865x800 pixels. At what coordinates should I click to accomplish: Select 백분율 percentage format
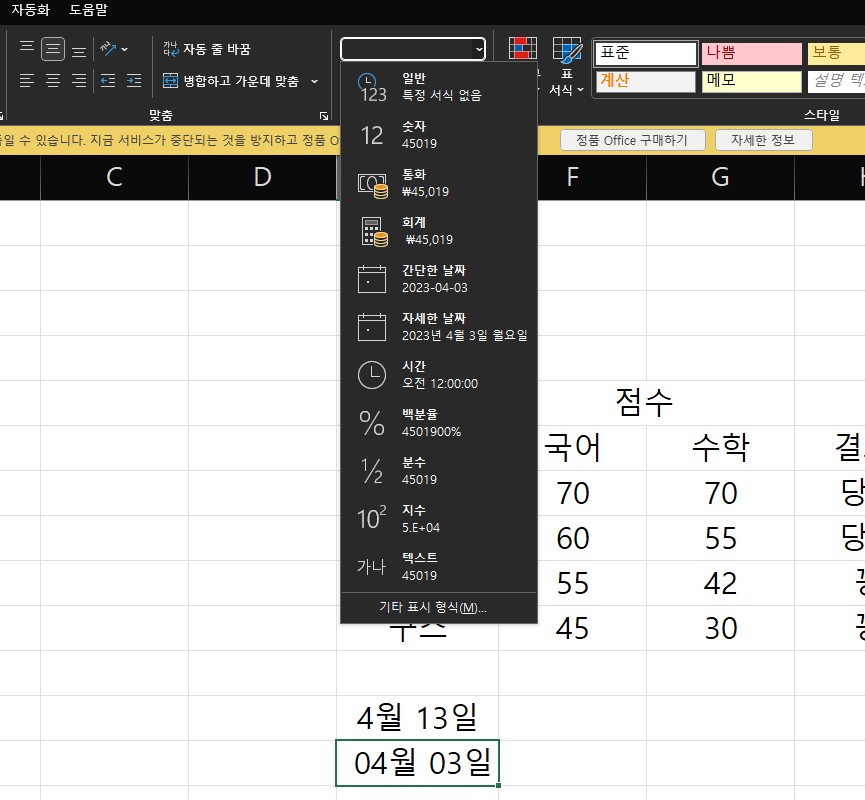[439, 423]
